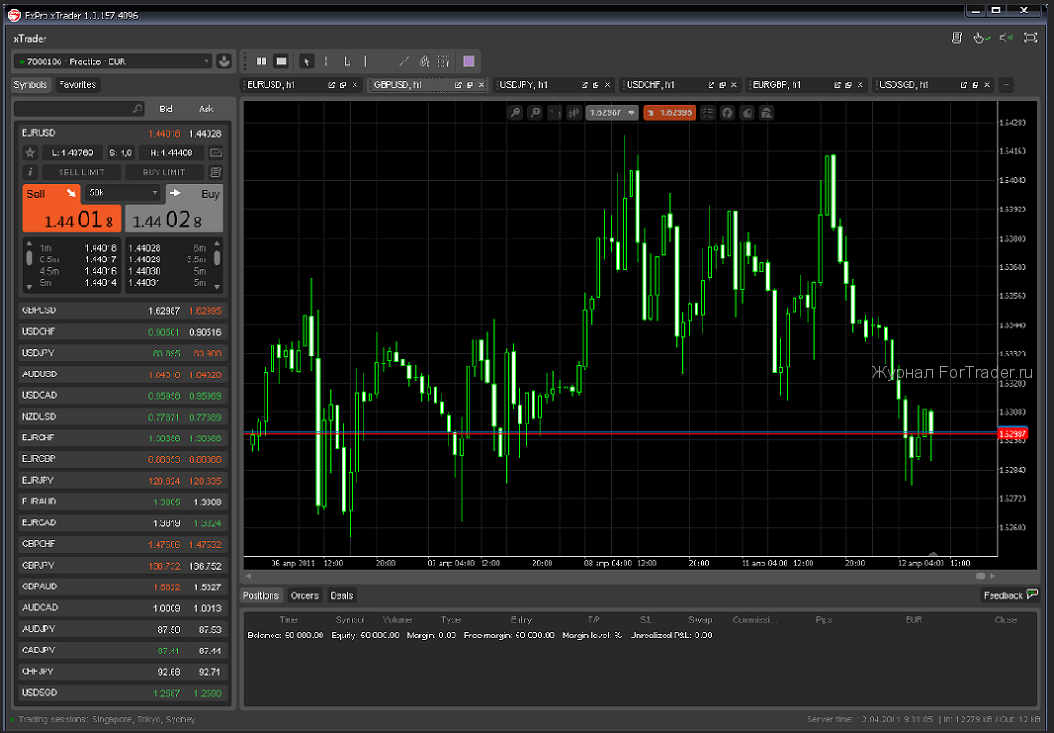Click the search magnifier in symbol search box

click(137, 109)
